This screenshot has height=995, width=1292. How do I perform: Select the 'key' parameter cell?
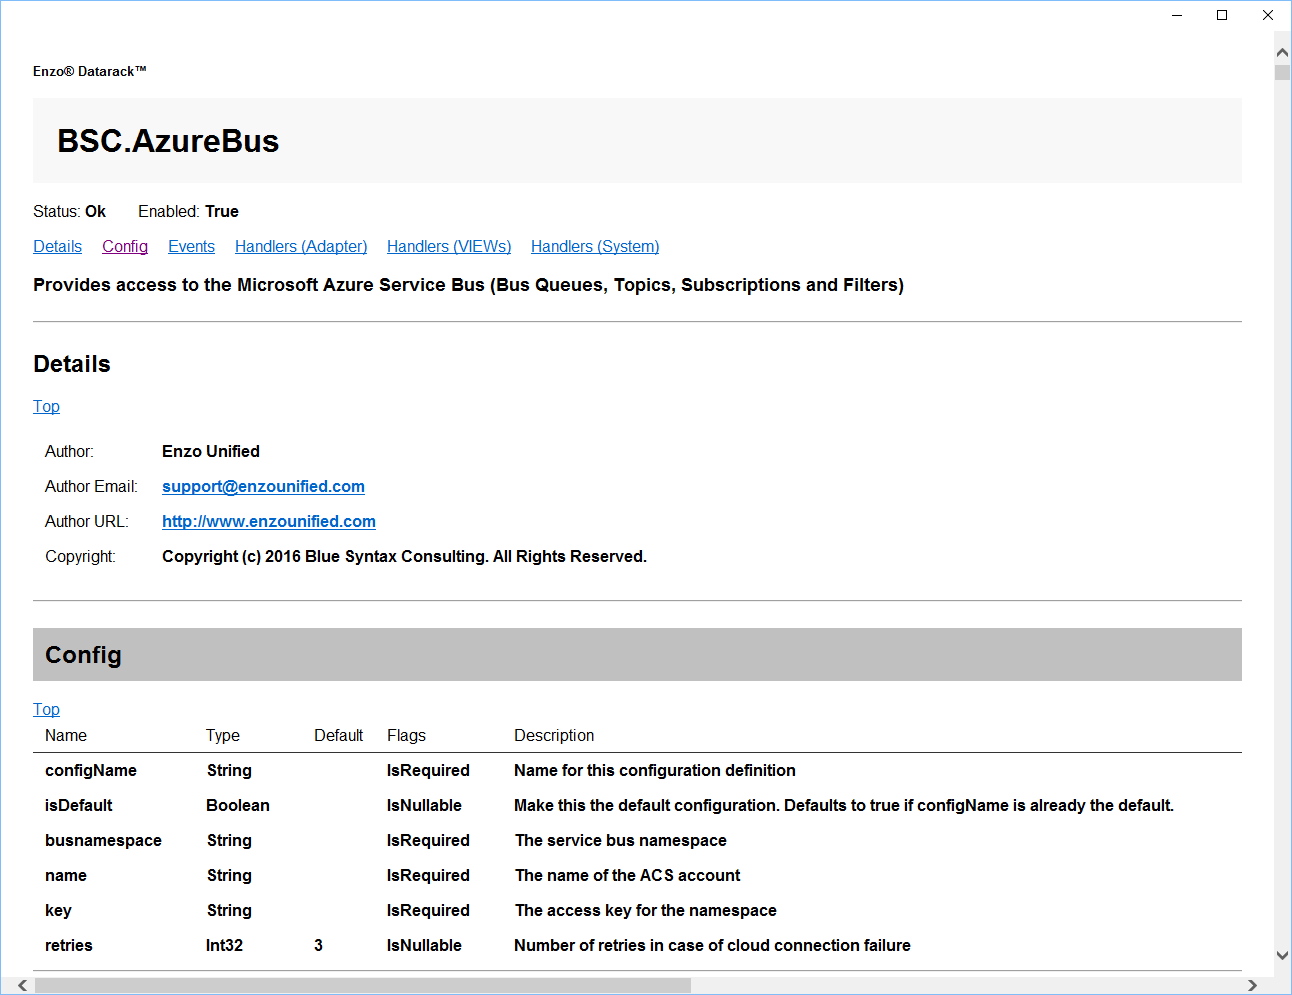coord(58,910)
